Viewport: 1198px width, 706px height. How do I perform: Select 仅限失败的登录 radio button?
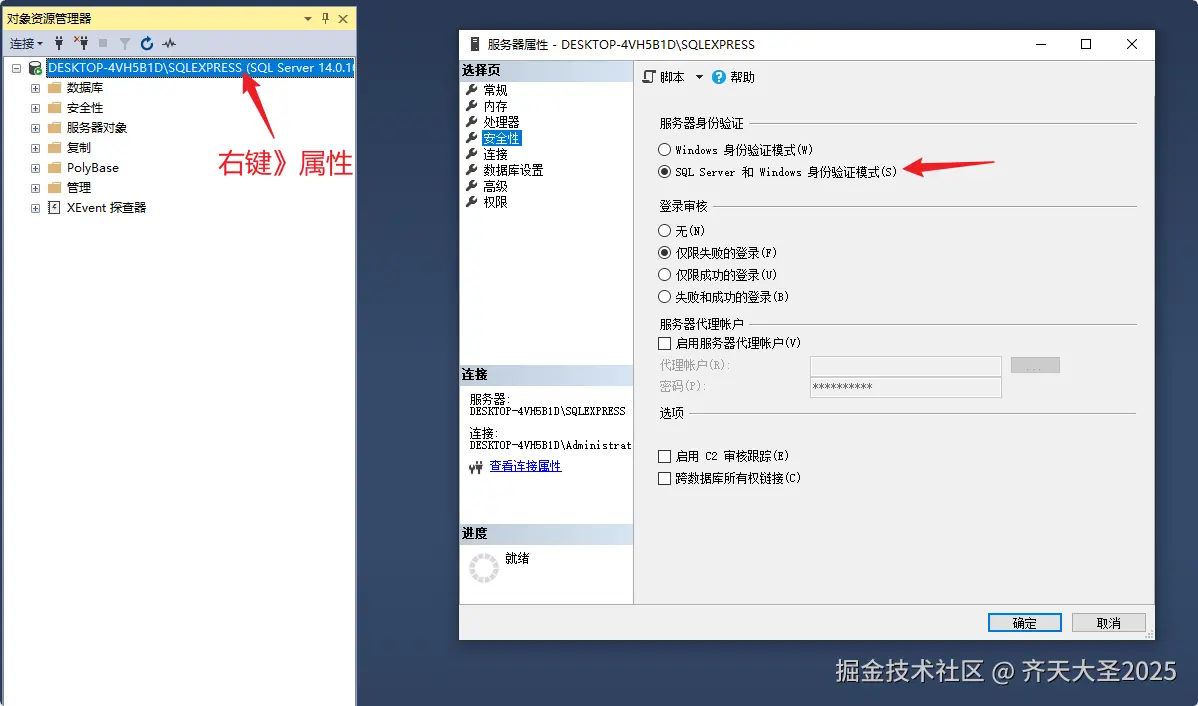coord(665,253)
